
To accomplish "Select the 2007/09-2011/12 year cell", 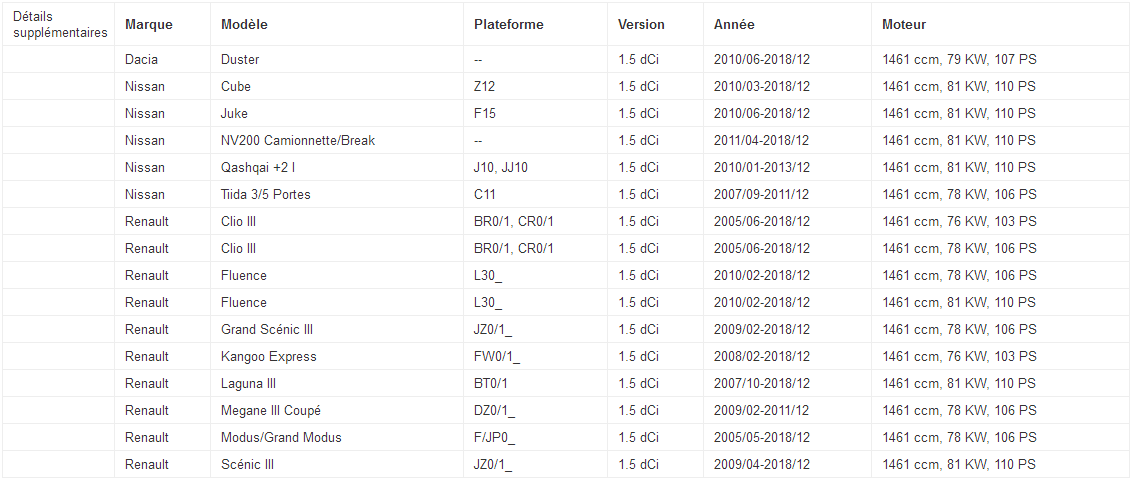I will 788,194.
